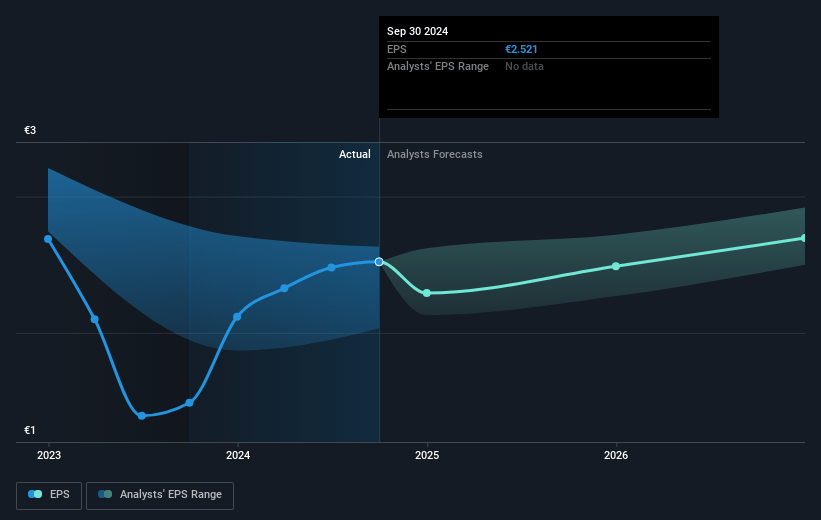Click the 'Sep 30 2024' tooltip date
The height and width of the screenshot is (520, 821).
pos(417,31)
